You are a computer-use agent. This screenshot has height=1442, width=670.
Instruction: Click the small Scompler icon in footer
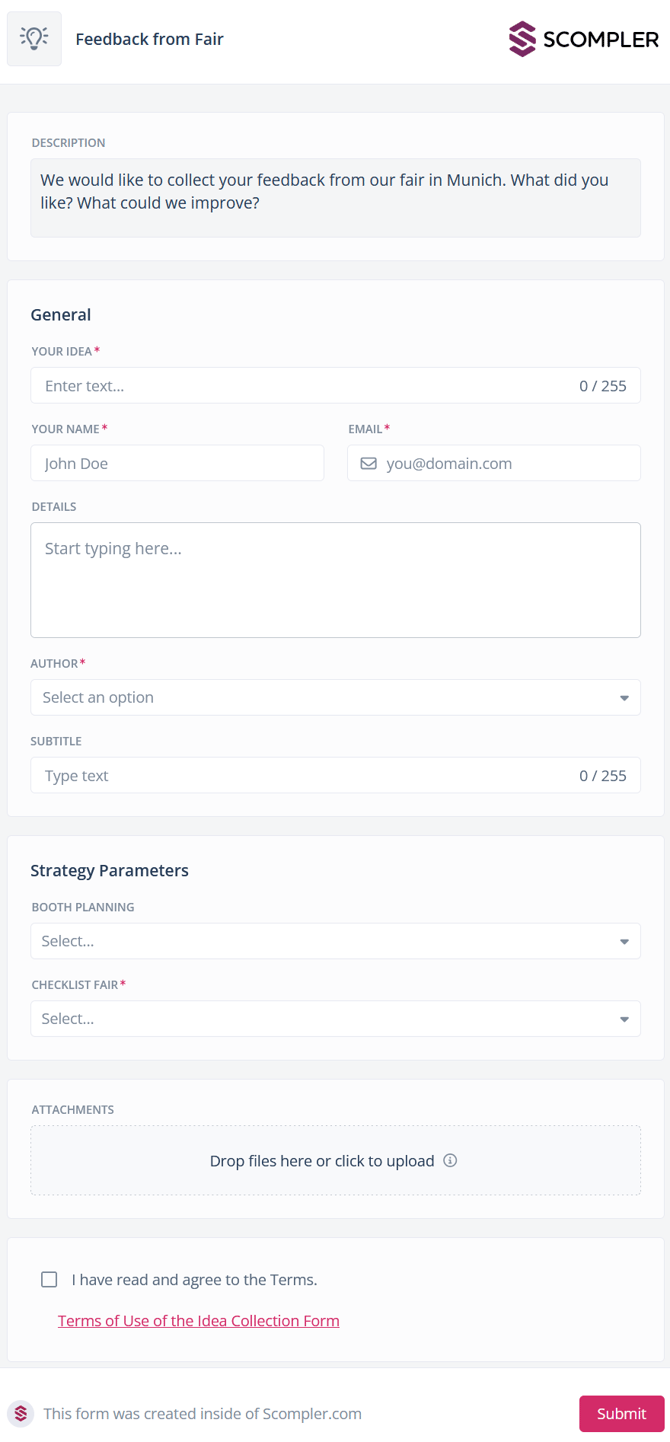(x=21, y=1413)
